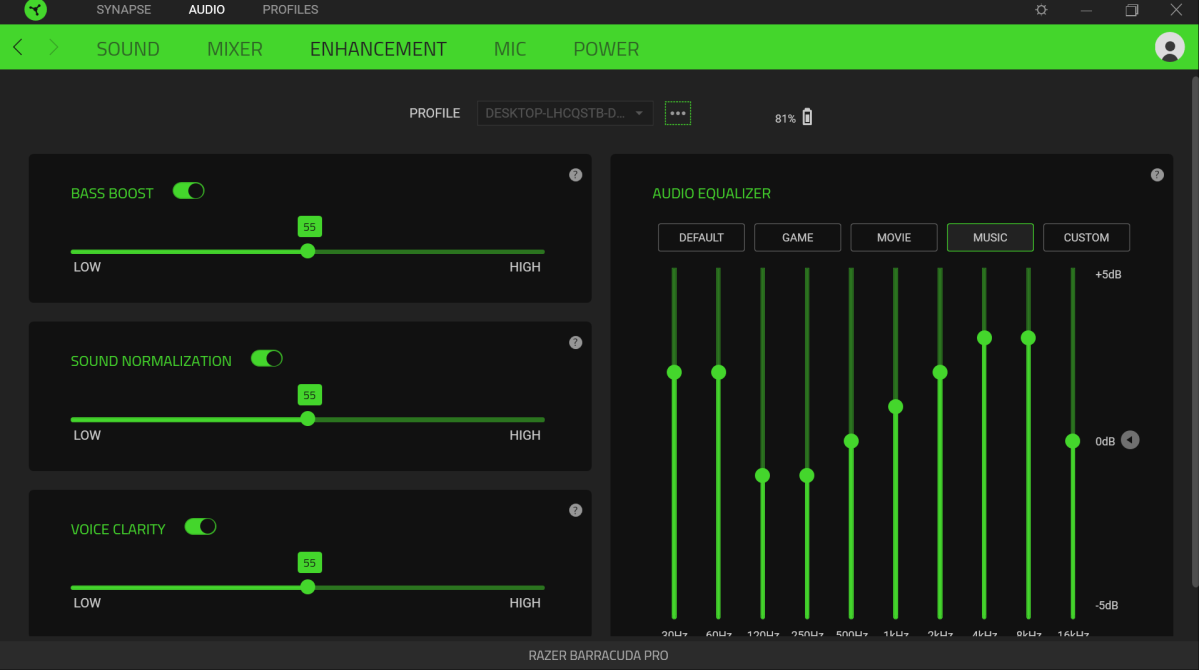Click the HIGH label under Bass Boost
Screen dimensions: 1199x670
click(525, 267)
